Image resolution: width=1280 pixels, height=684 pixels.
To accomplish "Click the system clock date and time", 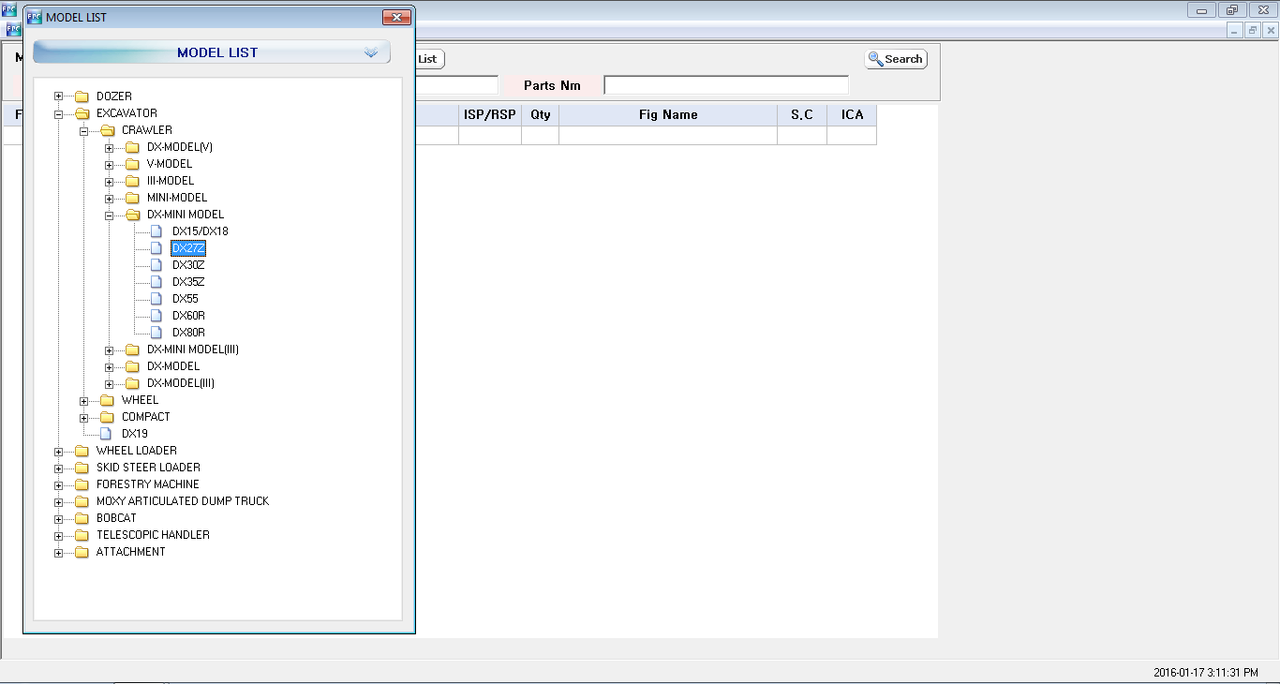I will click(1205, 673).
